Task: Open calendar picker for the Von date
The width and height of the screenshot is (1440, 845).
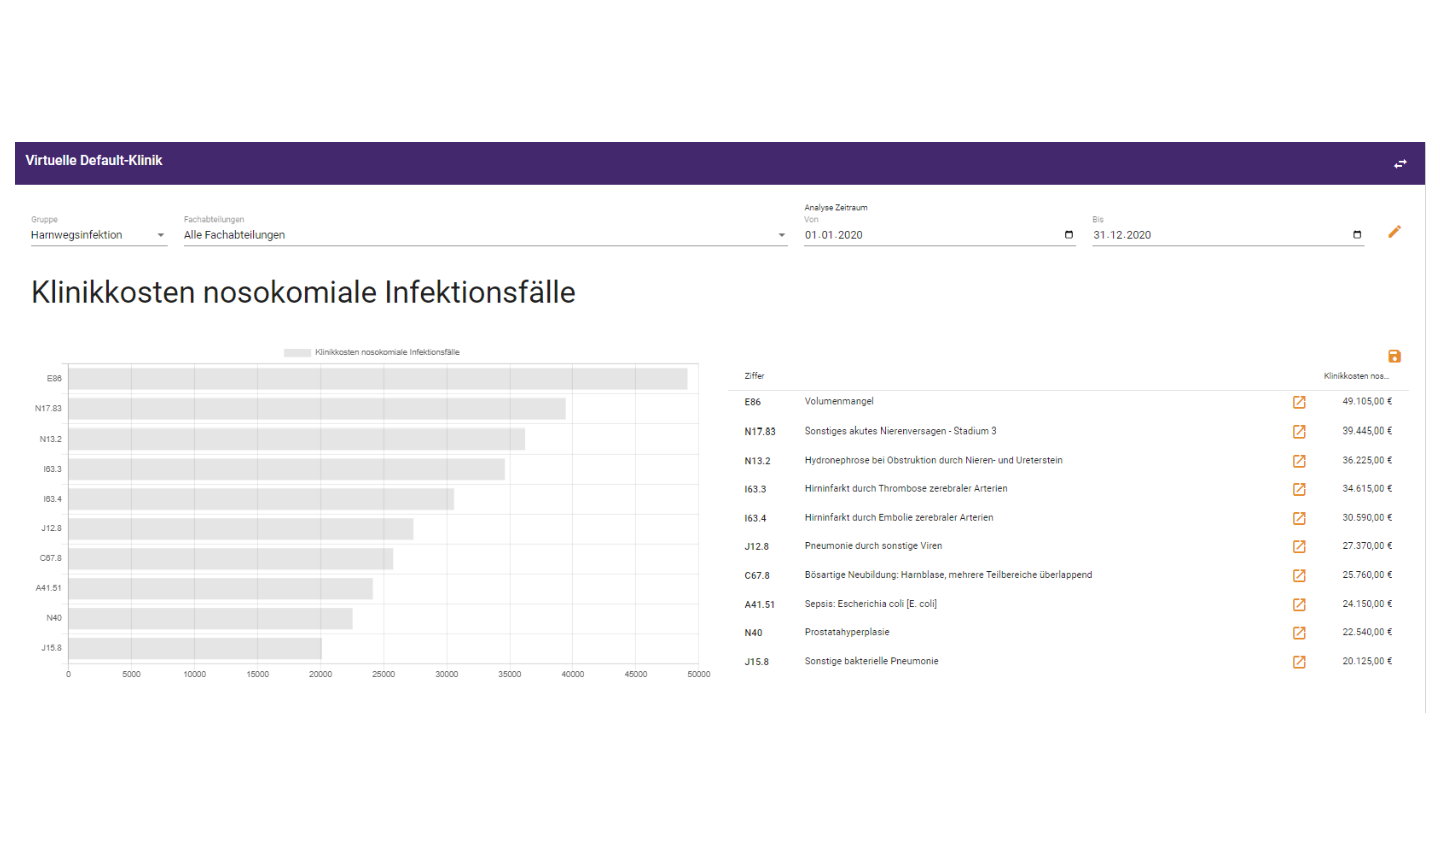Action: tap(1068, 235)
